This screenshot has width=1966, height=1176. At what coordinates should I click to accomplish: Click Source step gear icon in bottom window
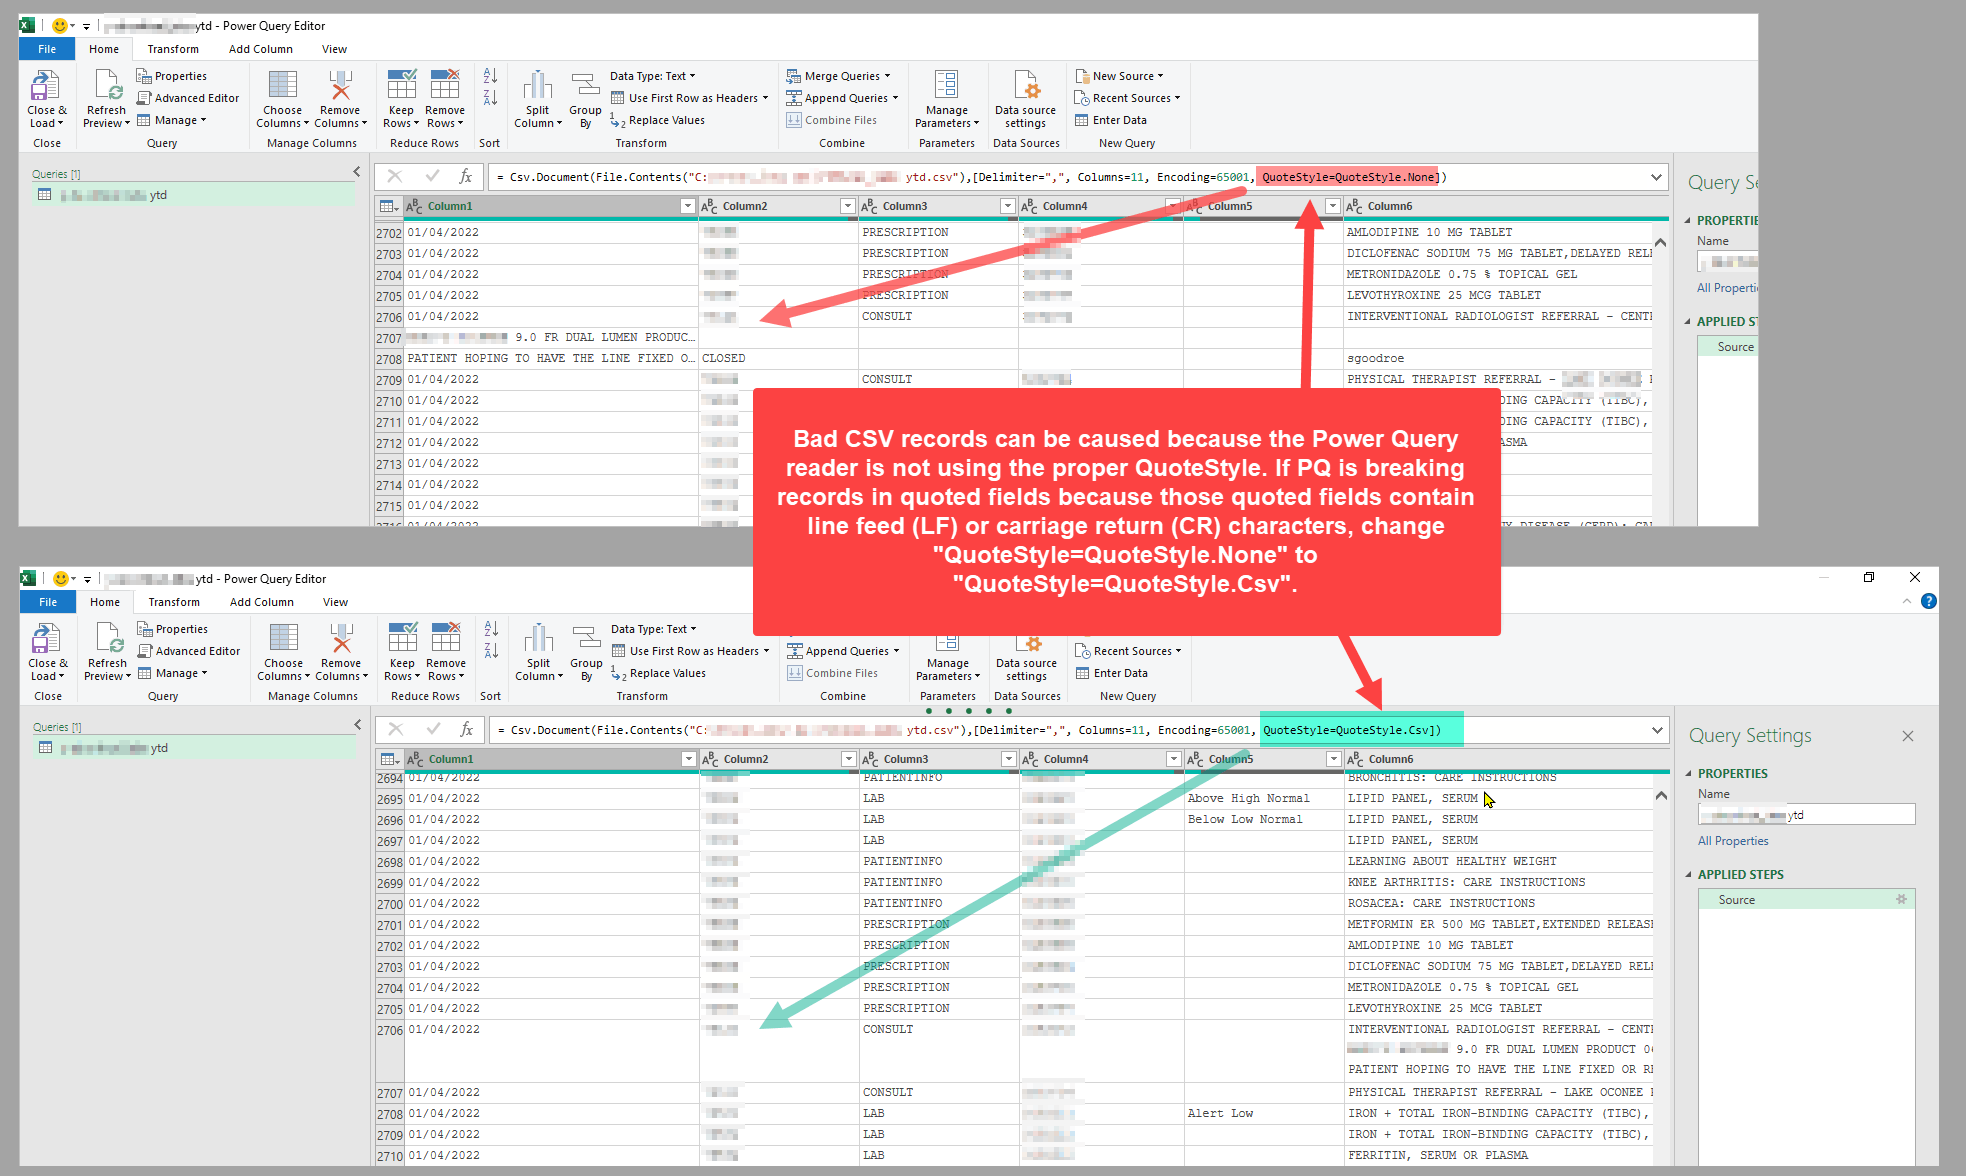tap(1901, 900)
